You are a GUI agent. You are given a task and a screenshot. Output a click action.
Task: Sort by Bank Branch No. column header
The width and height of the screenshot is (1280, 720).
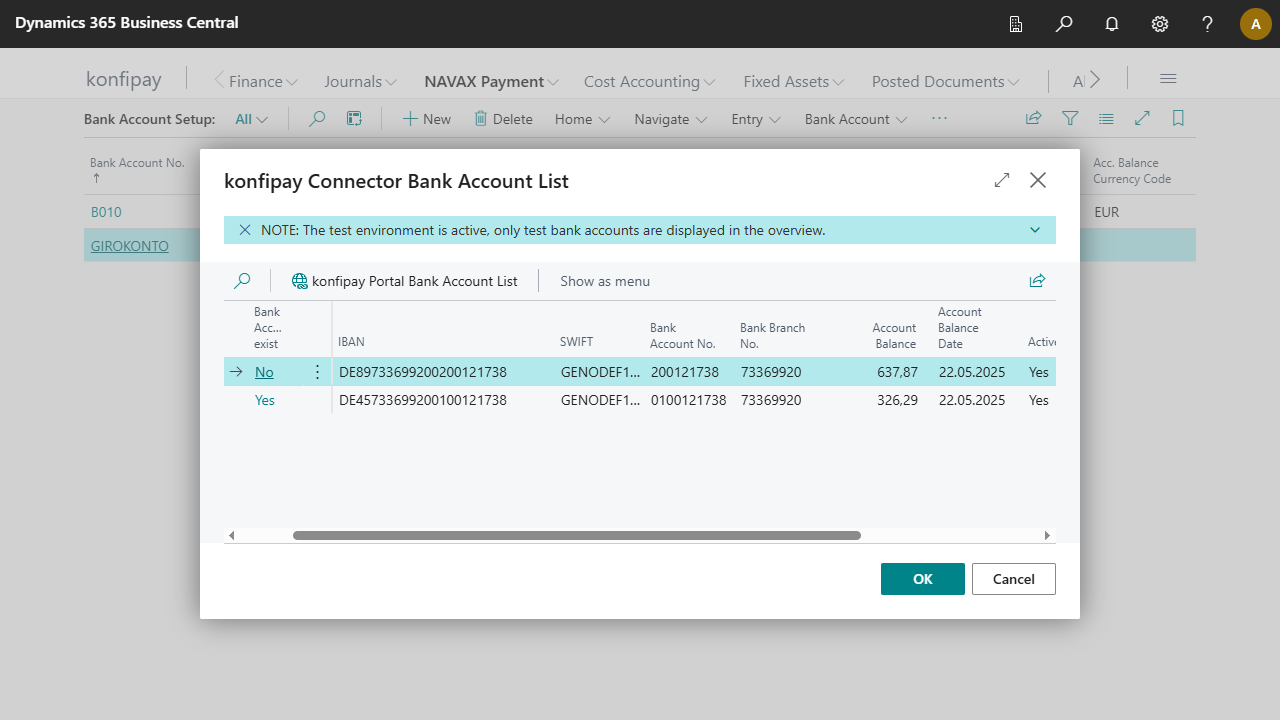pyautogui.click(x=772, y=336)
